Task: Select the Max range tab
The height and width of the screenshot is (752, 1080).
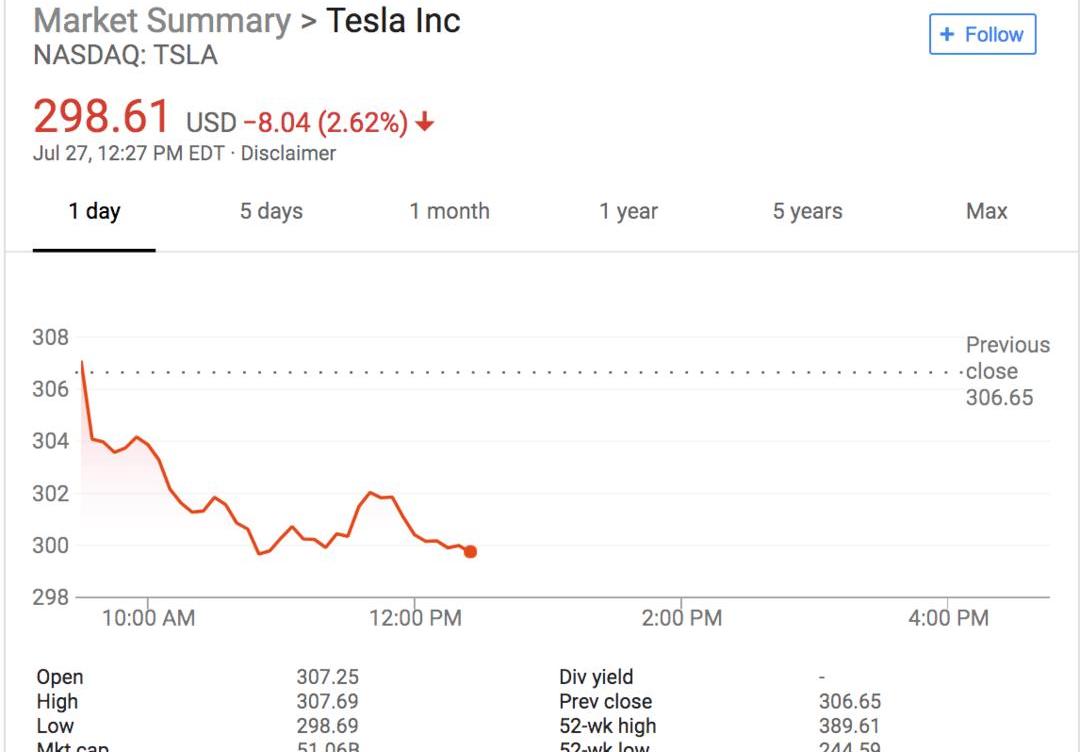Action: click(986, 212)
